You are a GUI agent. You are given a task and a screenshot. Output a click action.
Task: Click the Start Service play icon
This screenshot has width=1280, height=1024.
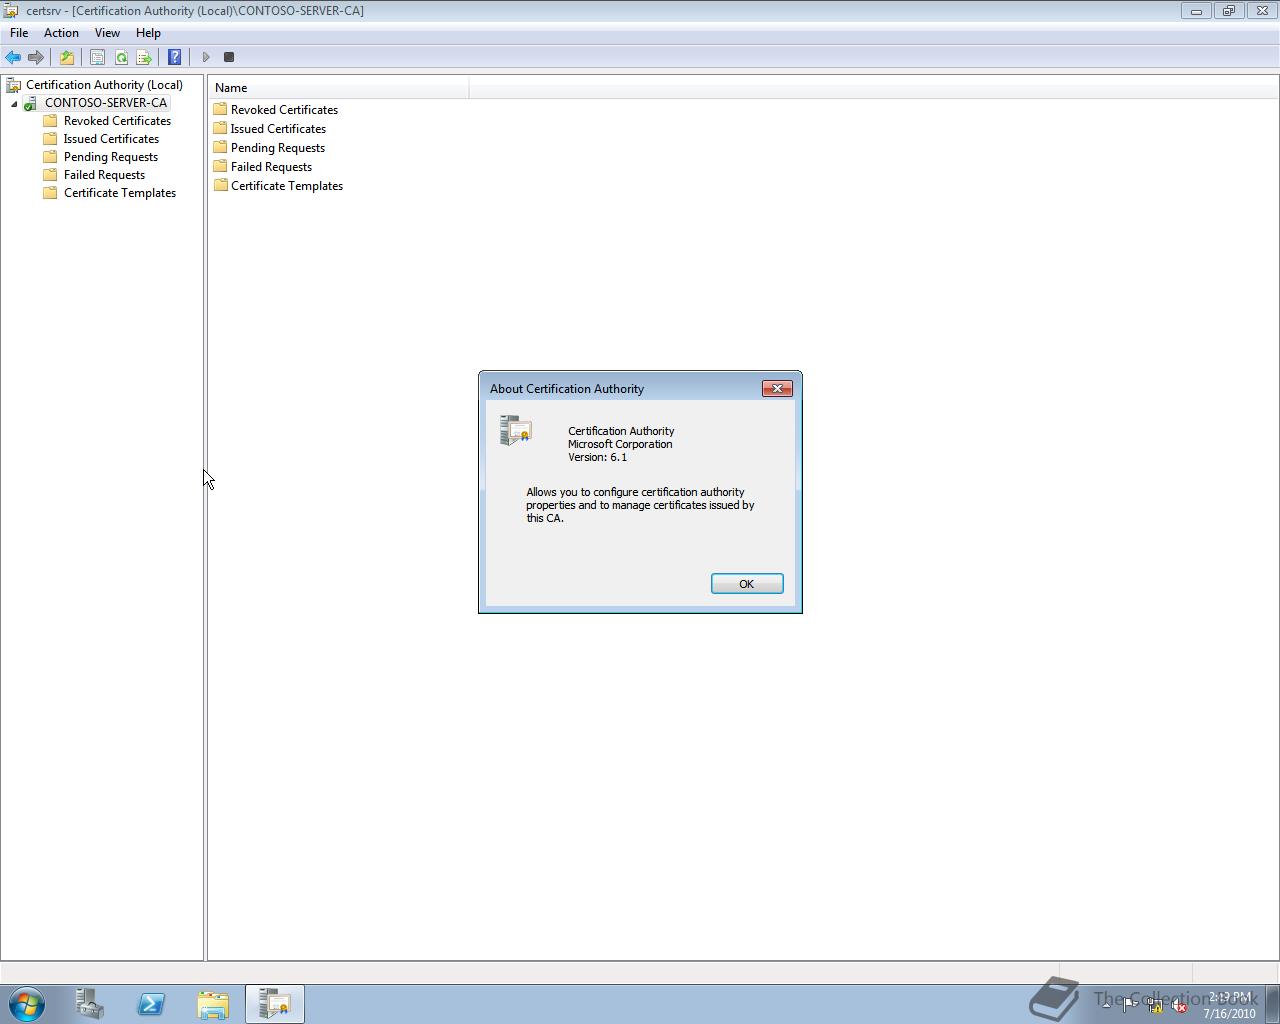click(x=206, y=57)
